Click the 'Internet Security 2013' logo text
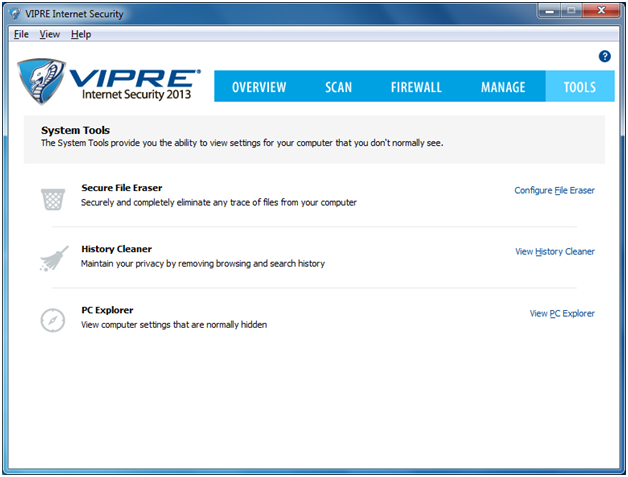Image resolution: width=628 pixels, height=477 pixels. pyautogui.click(x=136, y=95)
